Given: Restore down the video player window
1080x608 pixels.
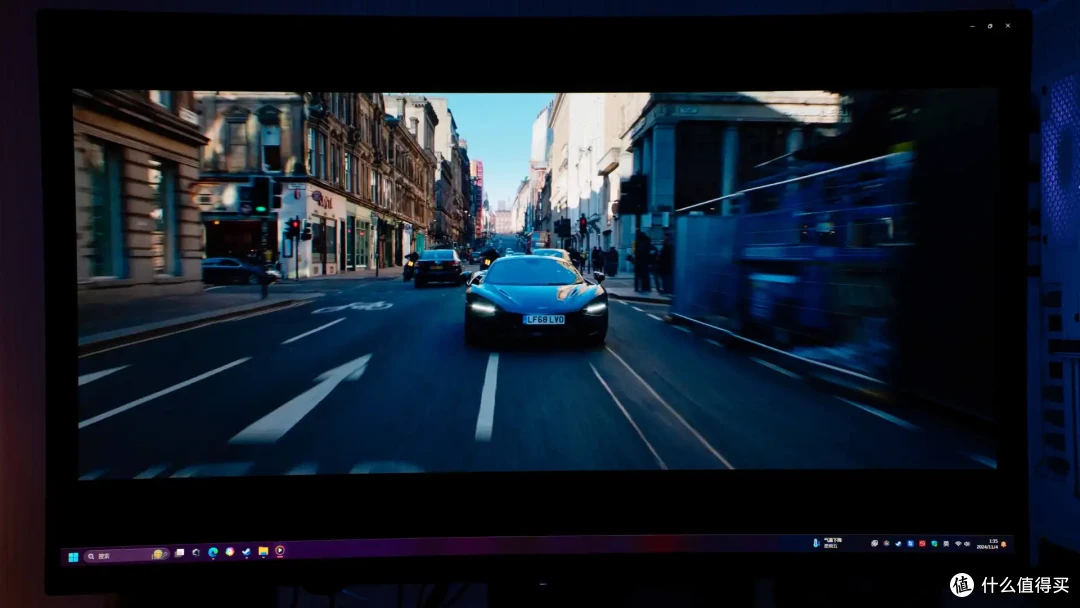Looking at the screenshot, I should [990, 26].
